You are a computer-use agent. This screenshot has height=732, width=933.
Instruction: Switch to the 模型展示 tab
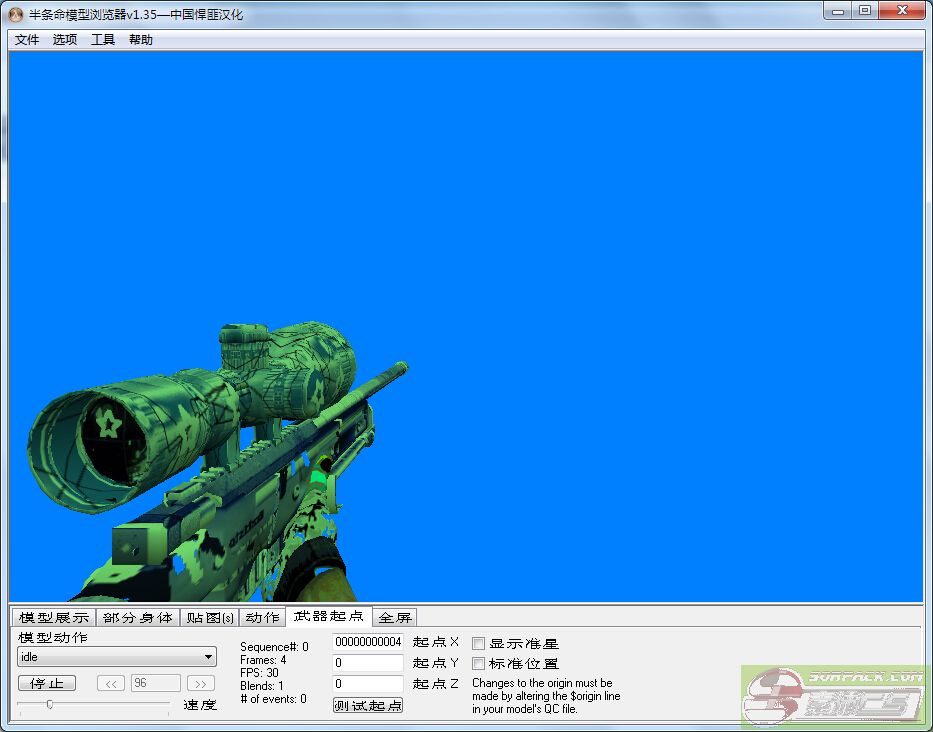54,617
